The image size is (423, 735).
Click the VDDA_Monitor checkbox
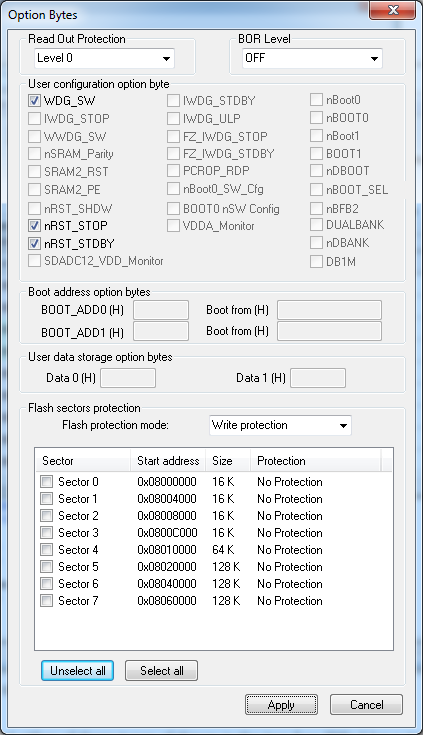[174, 226]
